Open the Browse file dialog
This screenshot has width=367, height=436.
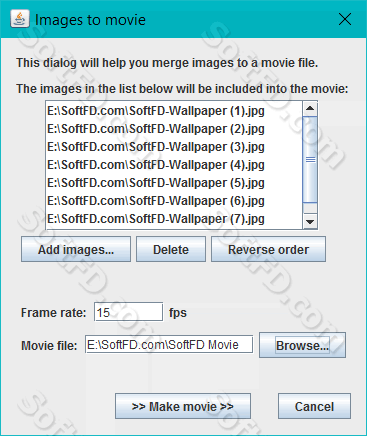[302, 345]
